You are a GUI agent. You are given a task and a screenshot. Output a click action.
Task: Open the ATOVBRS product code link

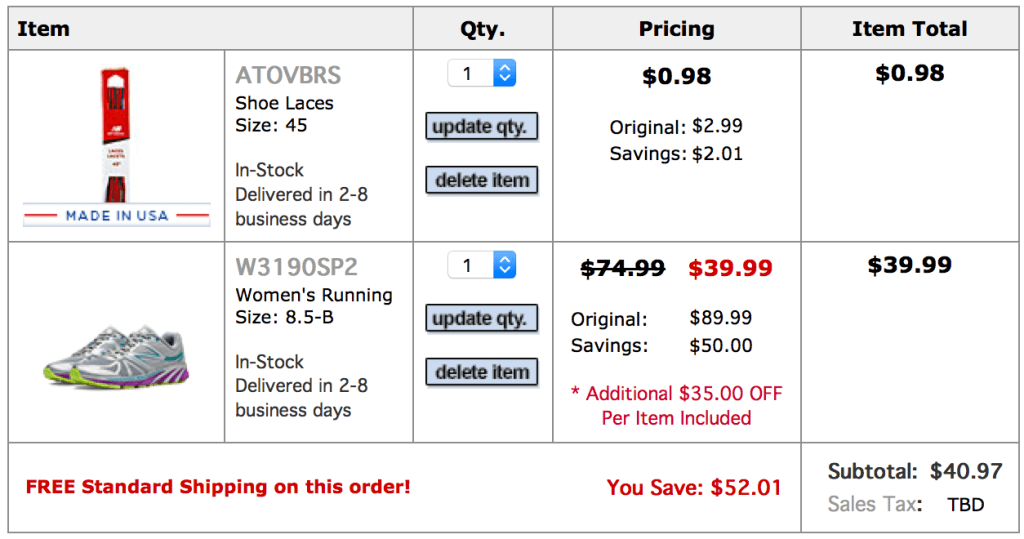[x=288, y=75]
